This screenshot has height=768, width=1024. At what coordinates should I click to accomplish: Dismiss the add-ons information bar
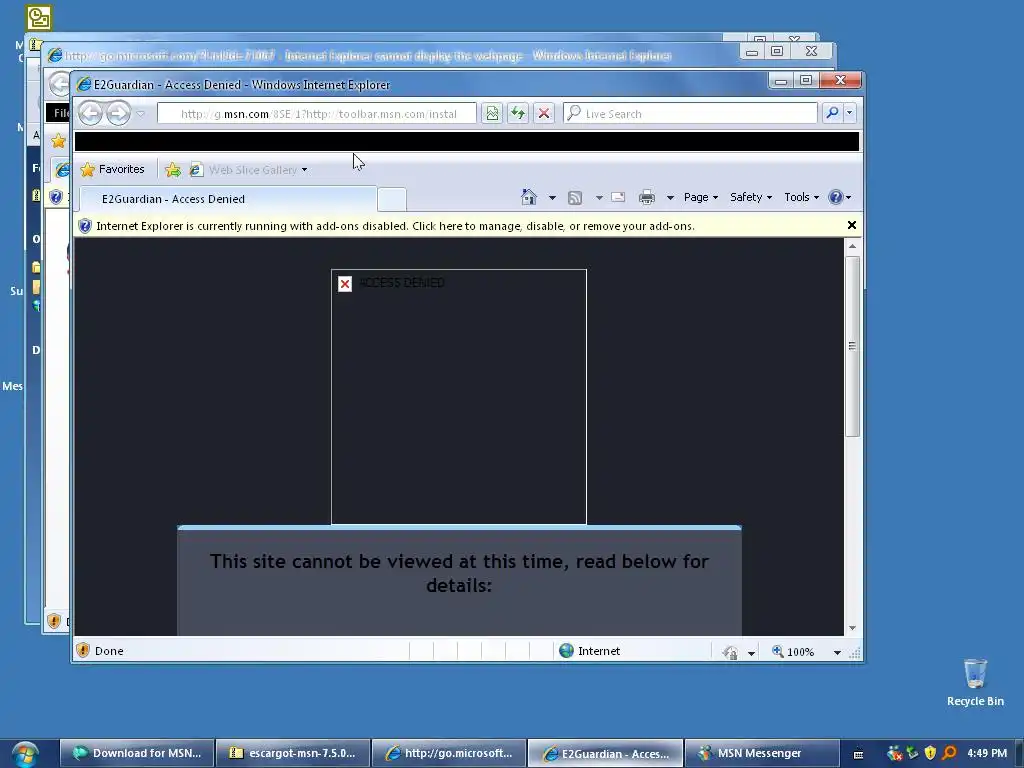point(852,225)
